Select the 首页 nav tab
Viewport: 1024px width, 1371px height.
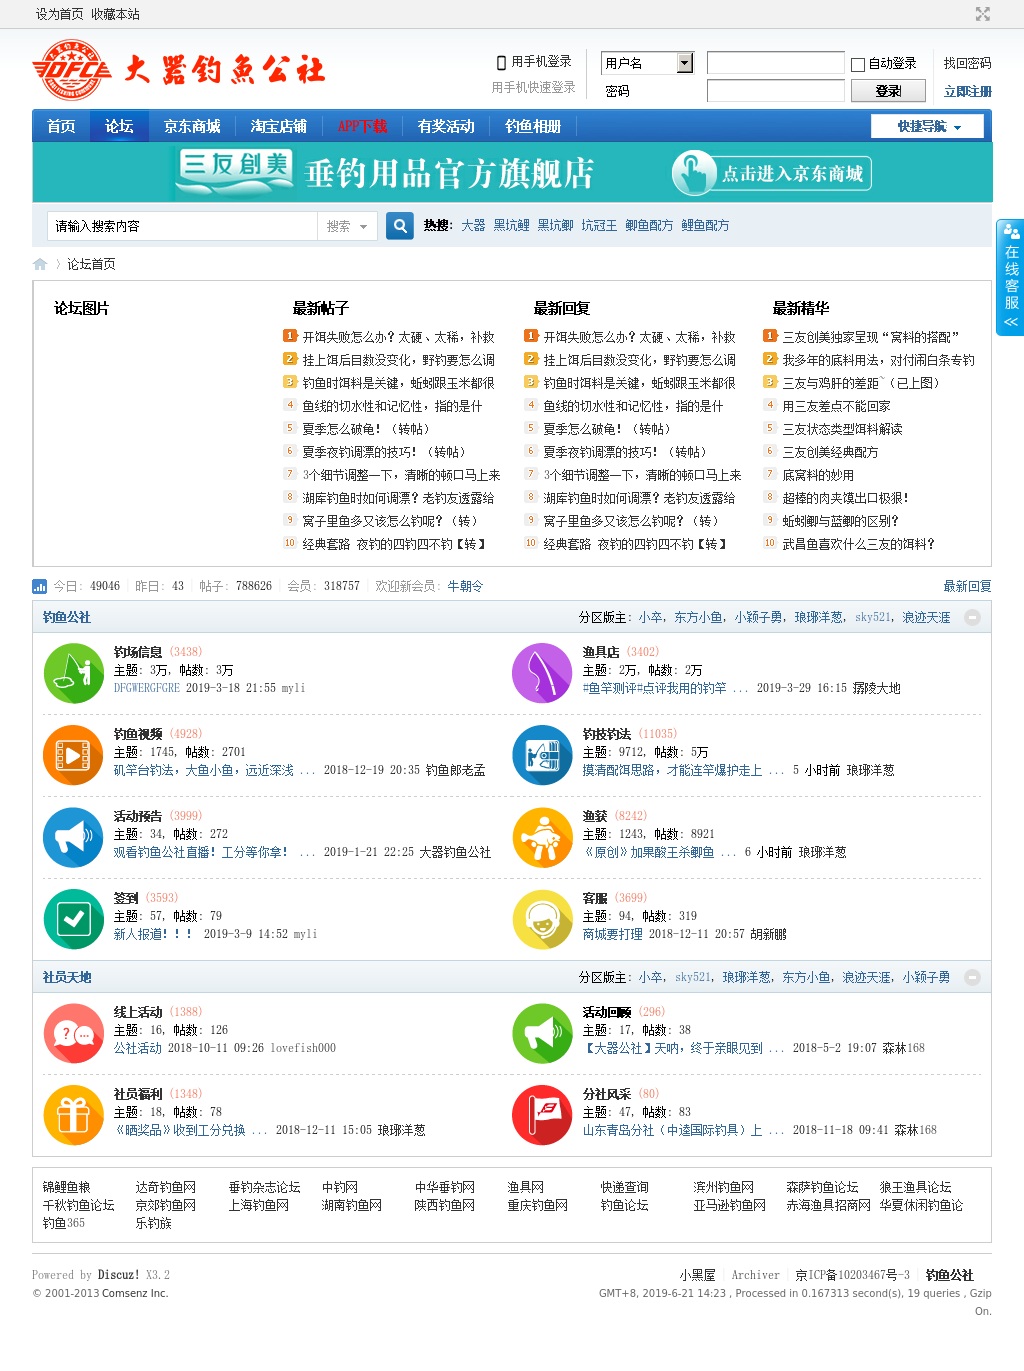[x=61, y=126]
